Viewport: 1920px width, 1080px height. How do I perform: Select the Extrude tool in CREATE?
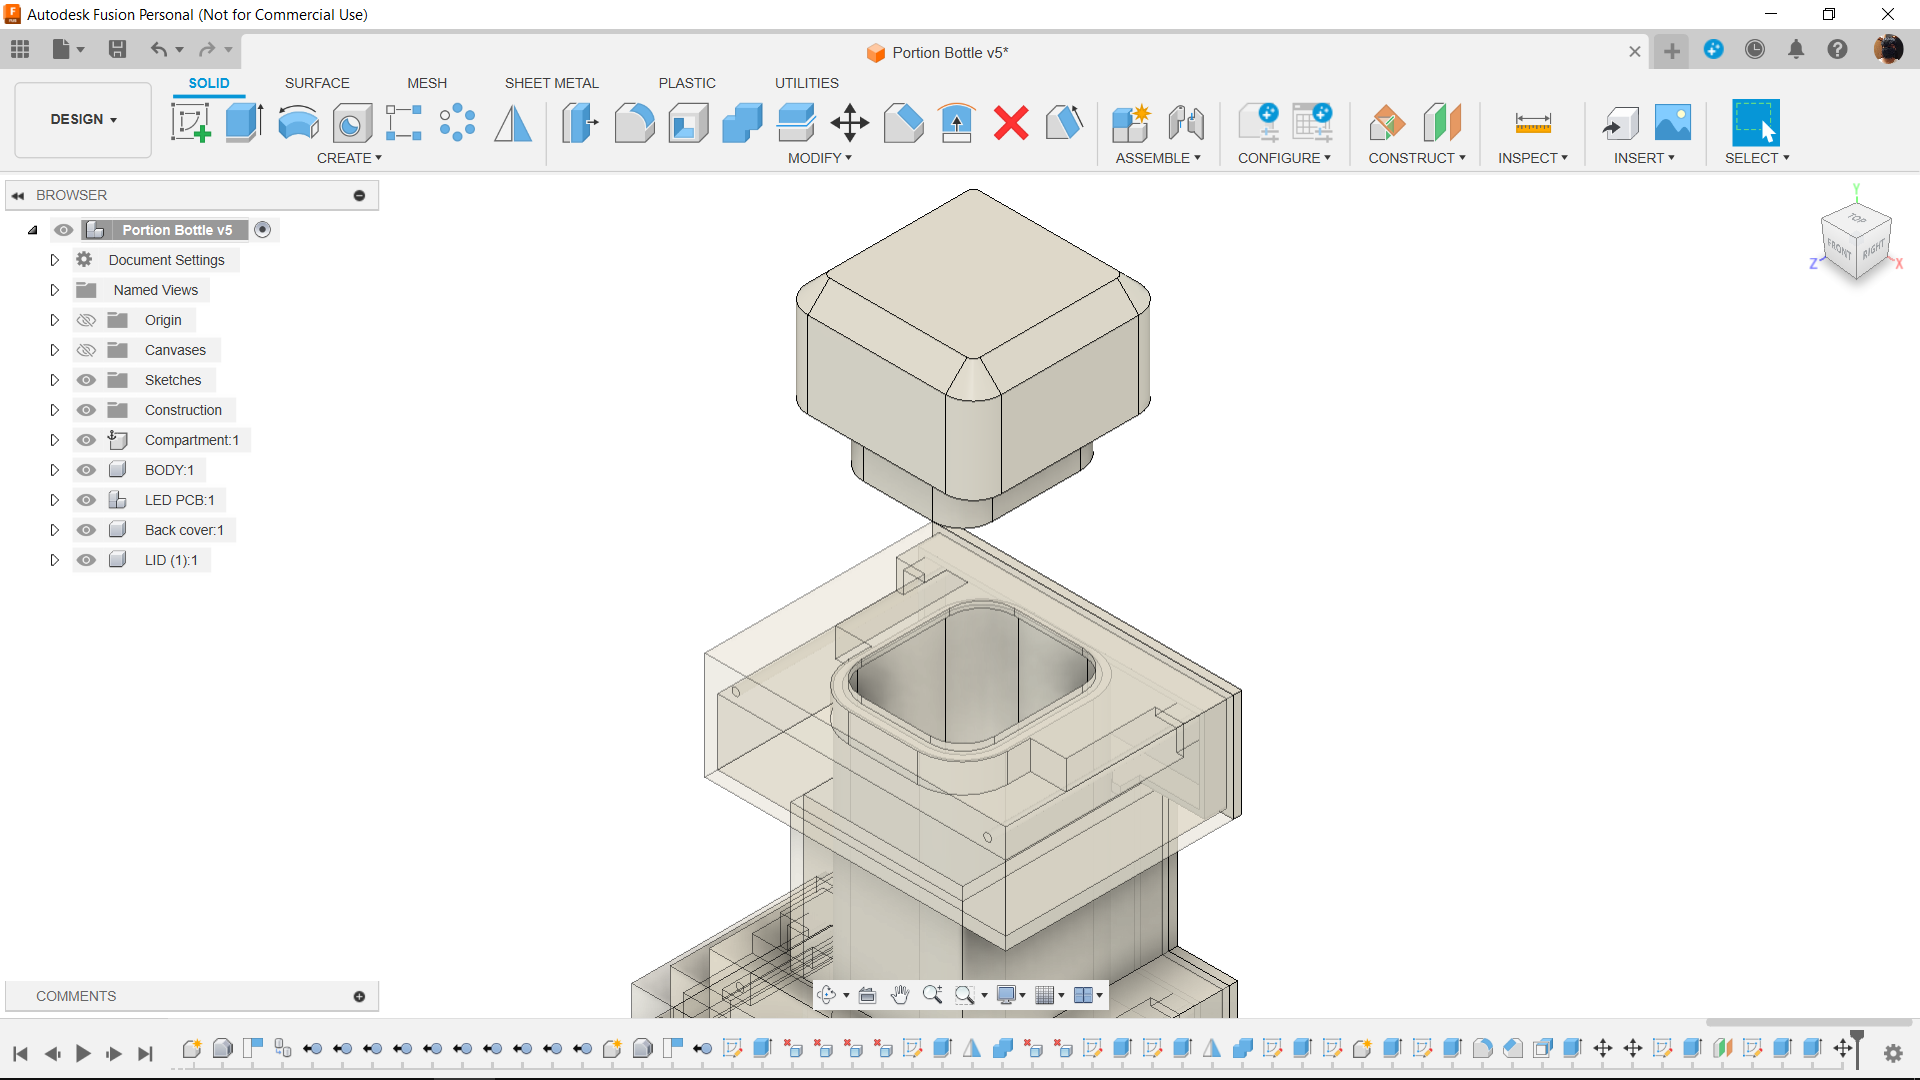pos(243,121)
